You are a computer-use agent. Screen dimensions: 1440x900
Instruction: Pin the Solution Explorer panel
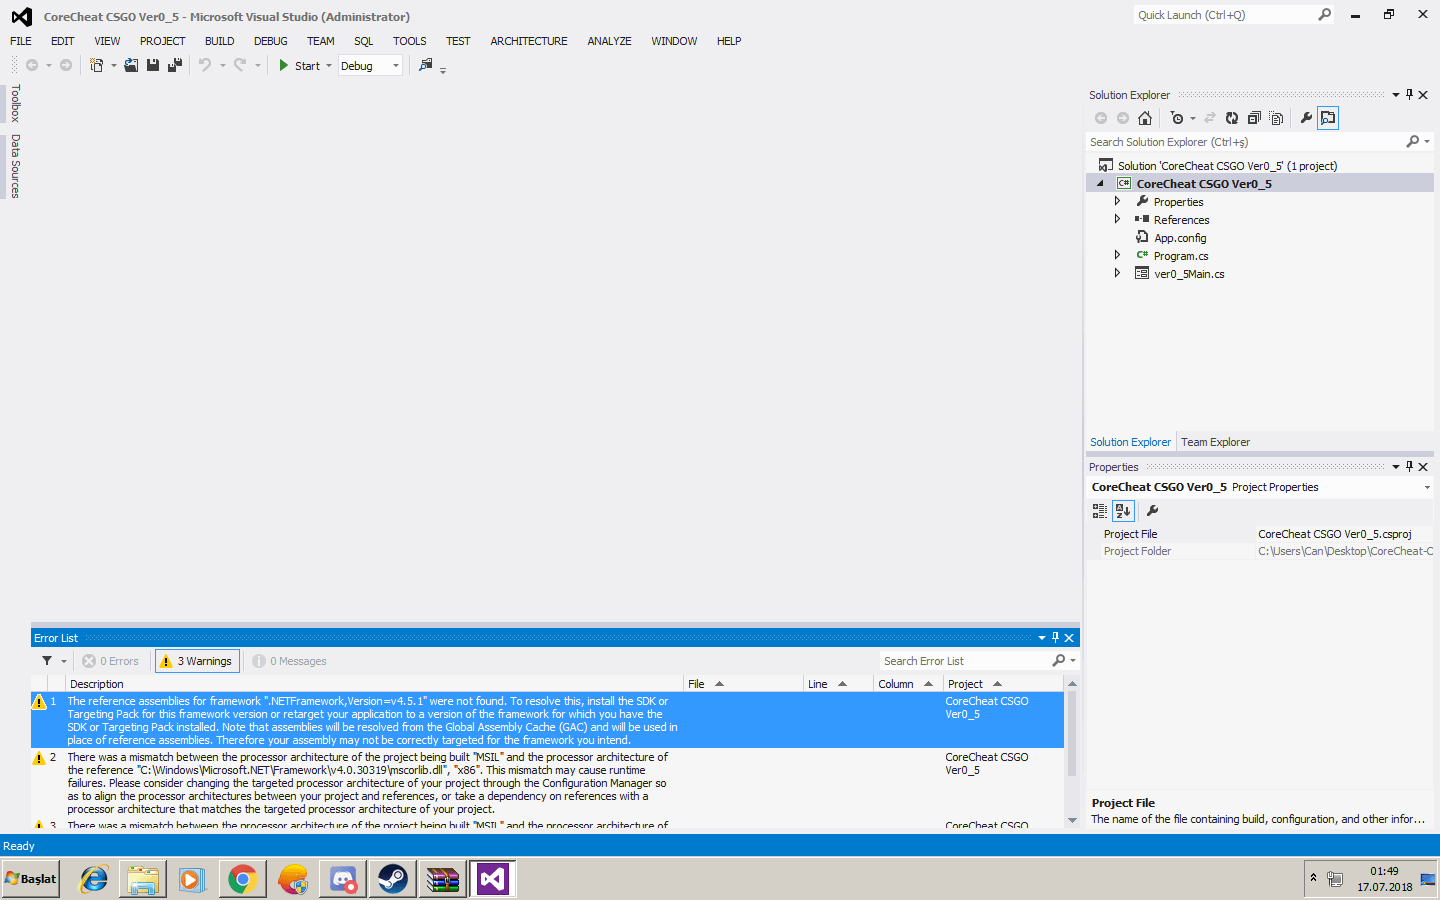point(1410,95)
